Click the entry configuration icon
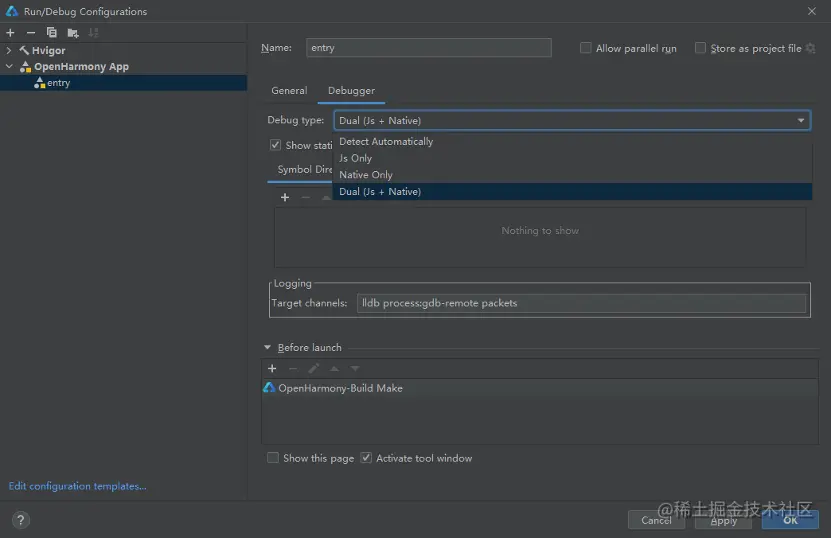832x538 pixels. pos(40,83)
